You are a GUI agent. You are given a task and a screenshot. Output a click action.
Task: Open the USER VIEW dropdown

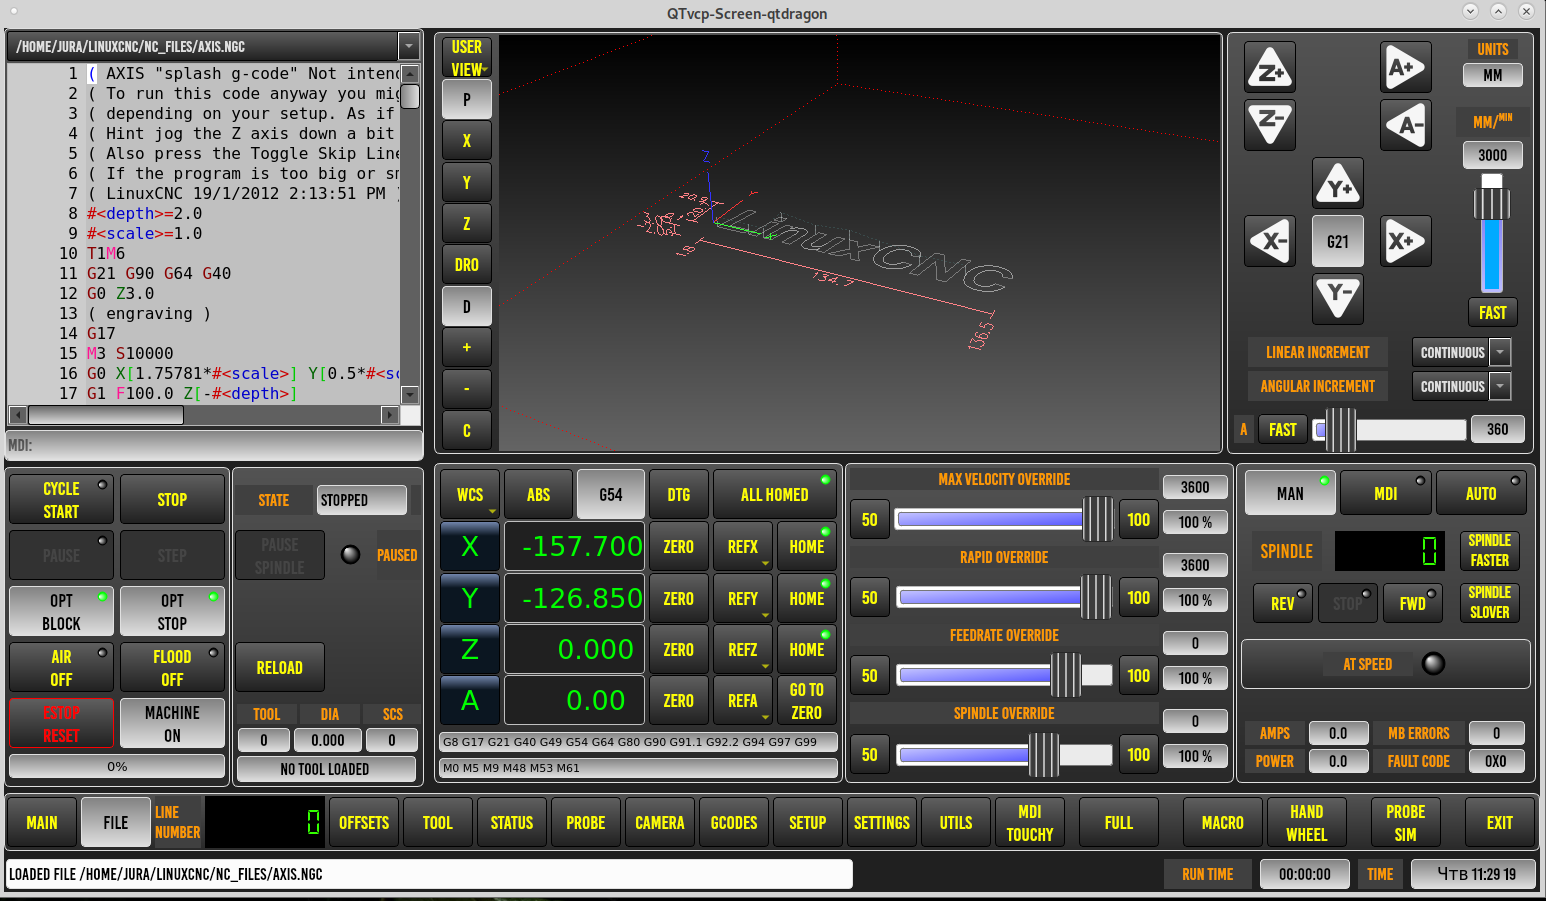point(466,58)
